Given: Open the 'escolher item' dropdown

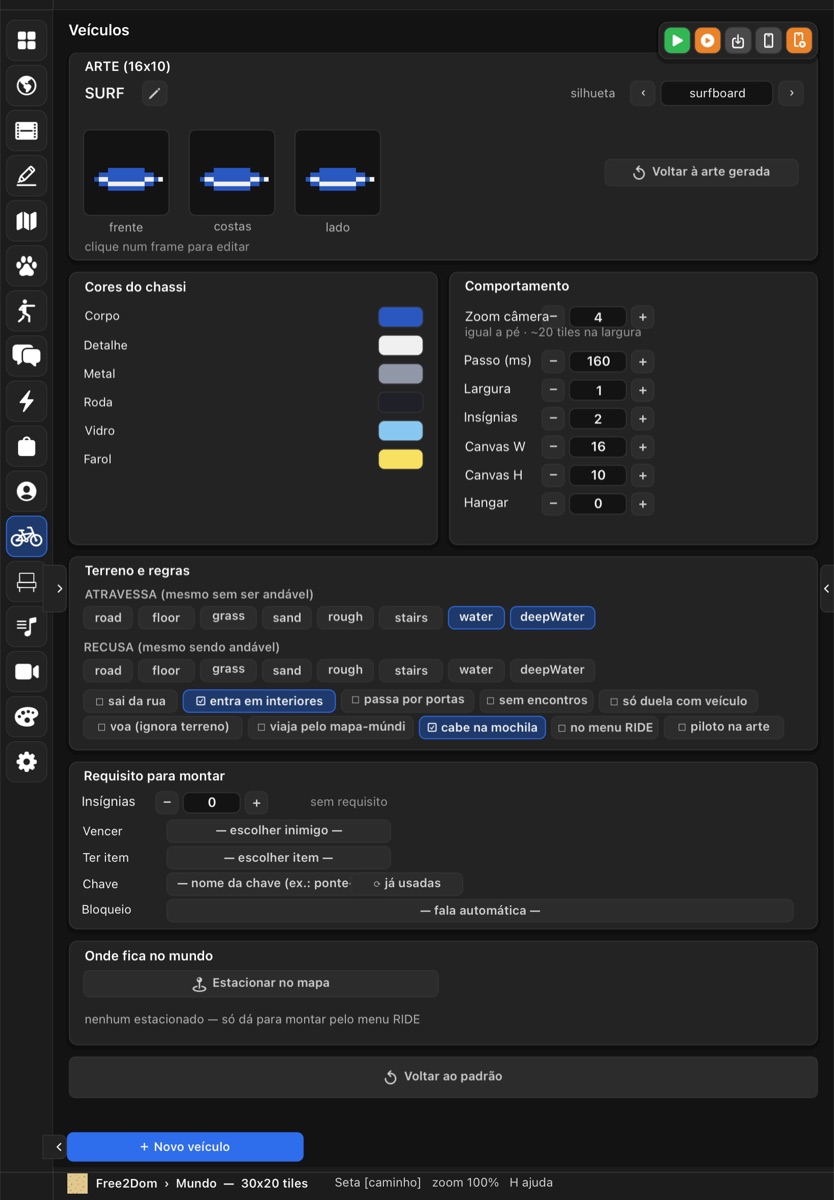Looking at the screenshot, I should [279, 858].
